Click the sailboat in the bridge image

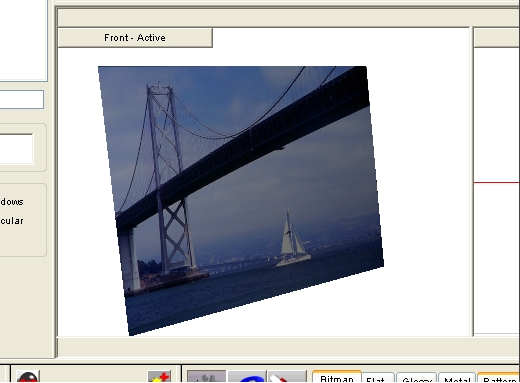click(x=293, y=239)
